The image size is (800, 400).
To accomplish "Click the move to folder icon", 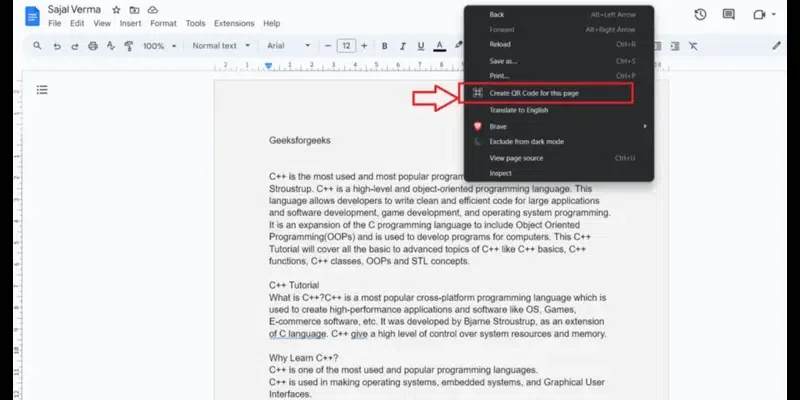I will 134,10.
